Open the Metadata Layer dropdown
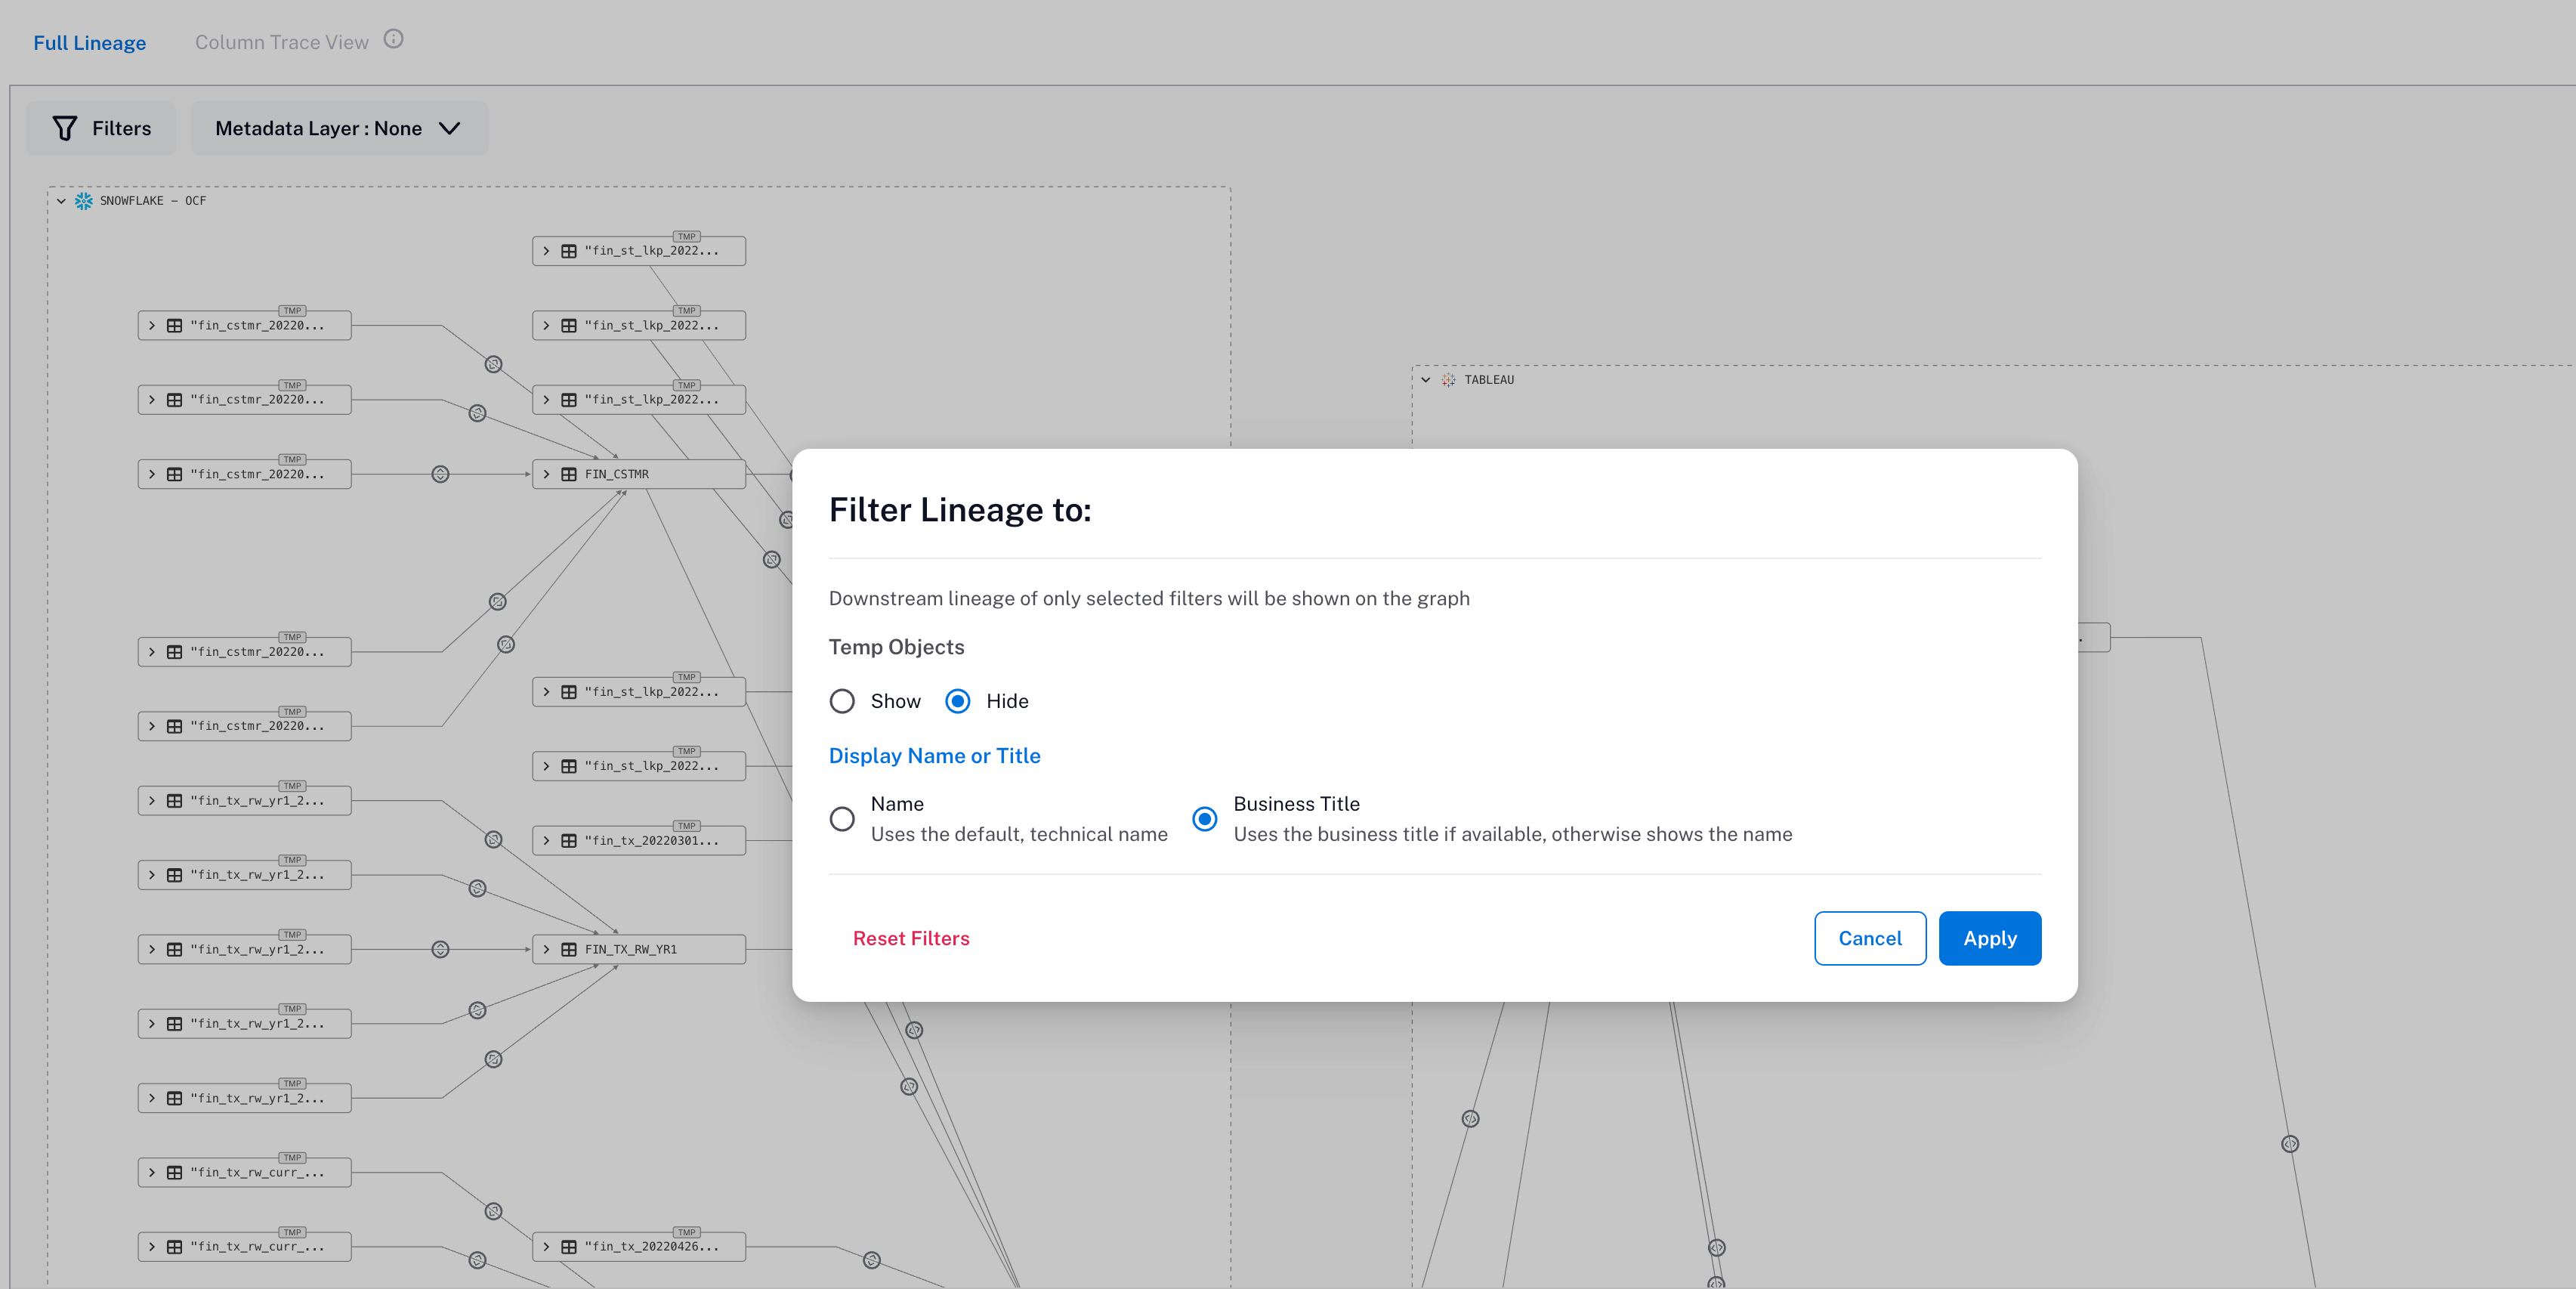 339,128
